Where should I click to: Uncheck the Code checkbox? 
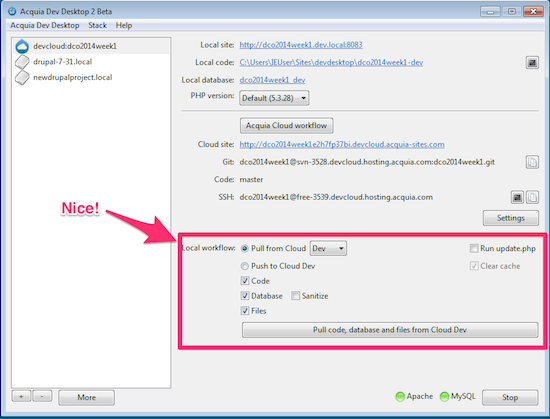(245, 281)
